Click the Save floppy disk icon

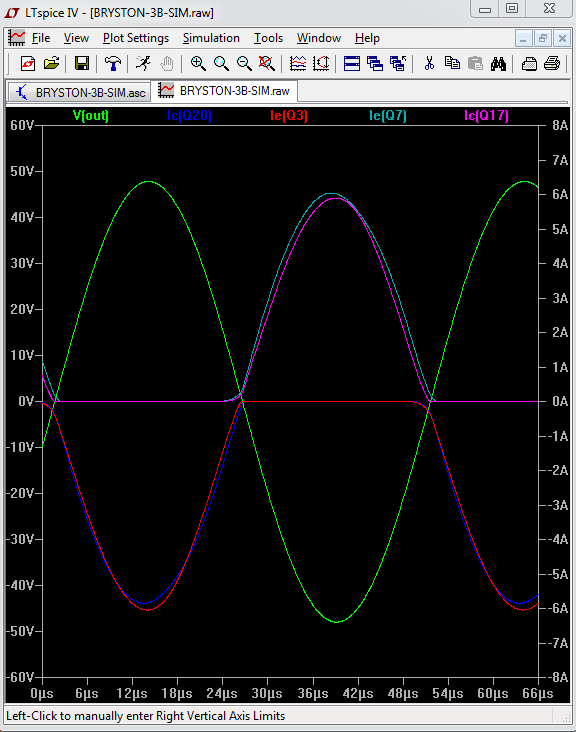pos(82,63)
